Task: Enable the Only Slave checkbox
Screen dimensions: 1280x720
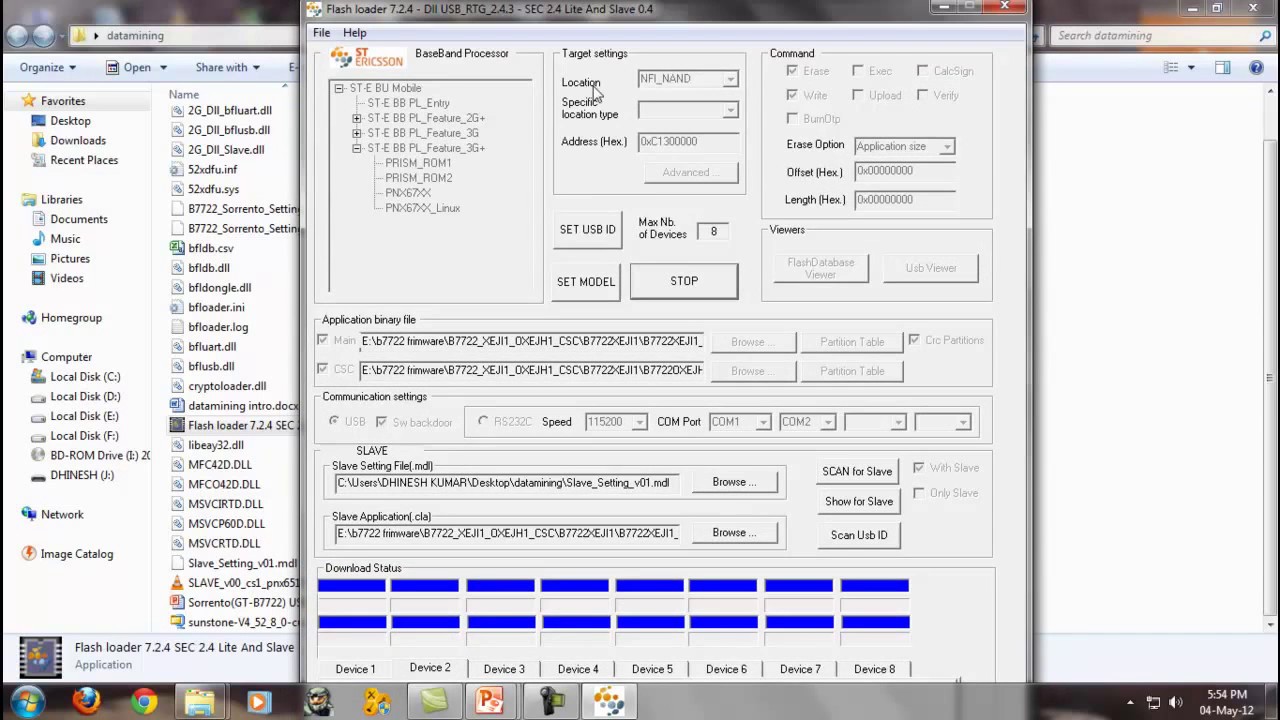Action: (x=918, y=493)
